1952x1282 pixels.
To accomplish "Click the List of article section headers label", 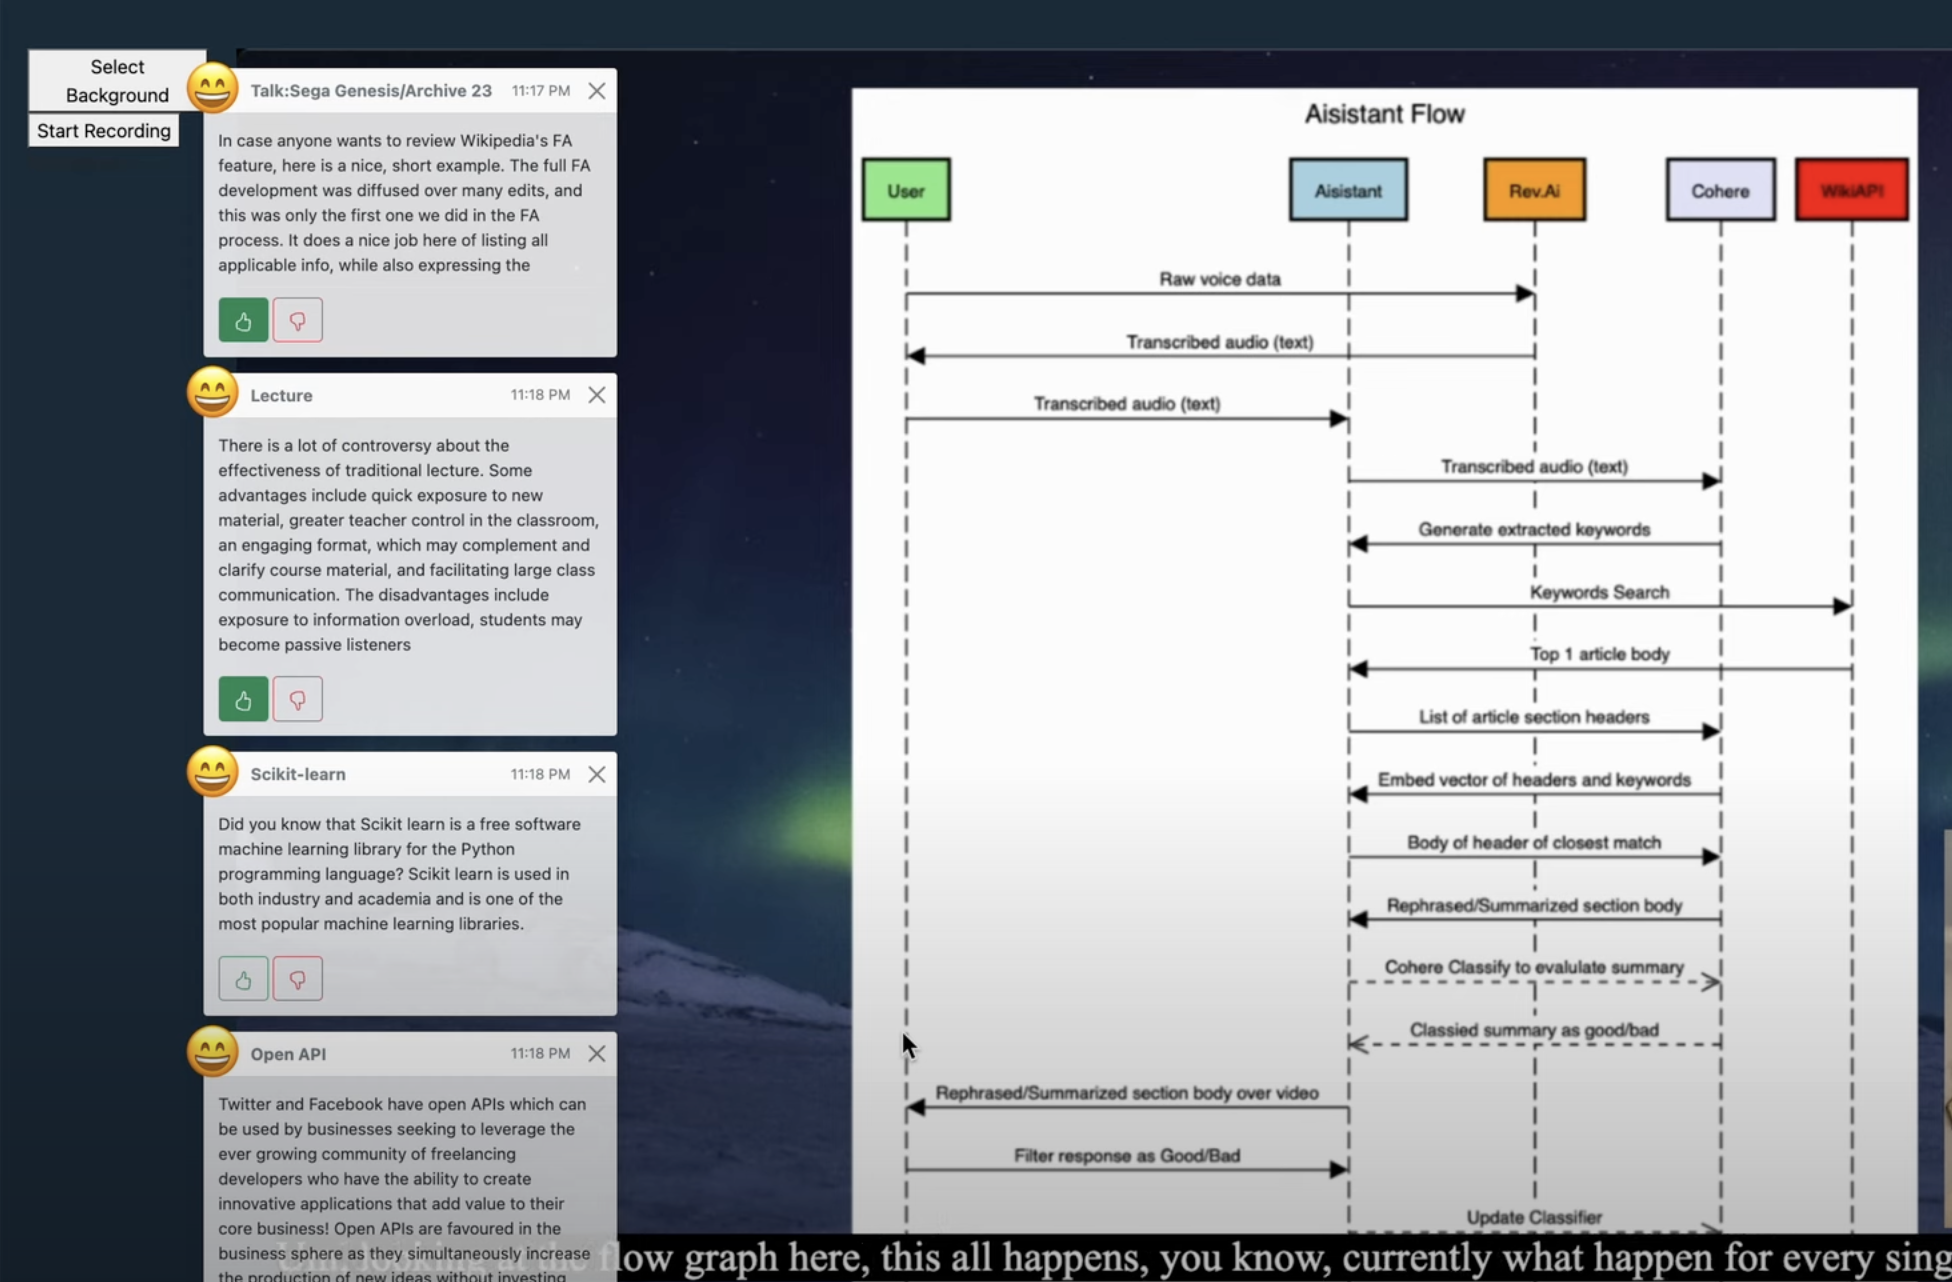I will coord(1534,717).
